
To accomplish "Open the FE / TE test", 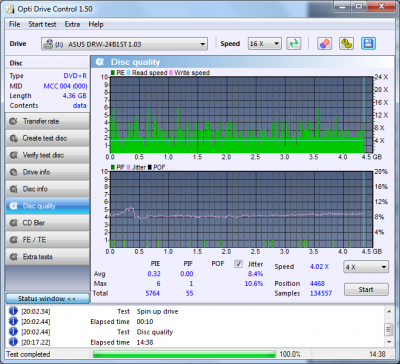I will point(47,240).
